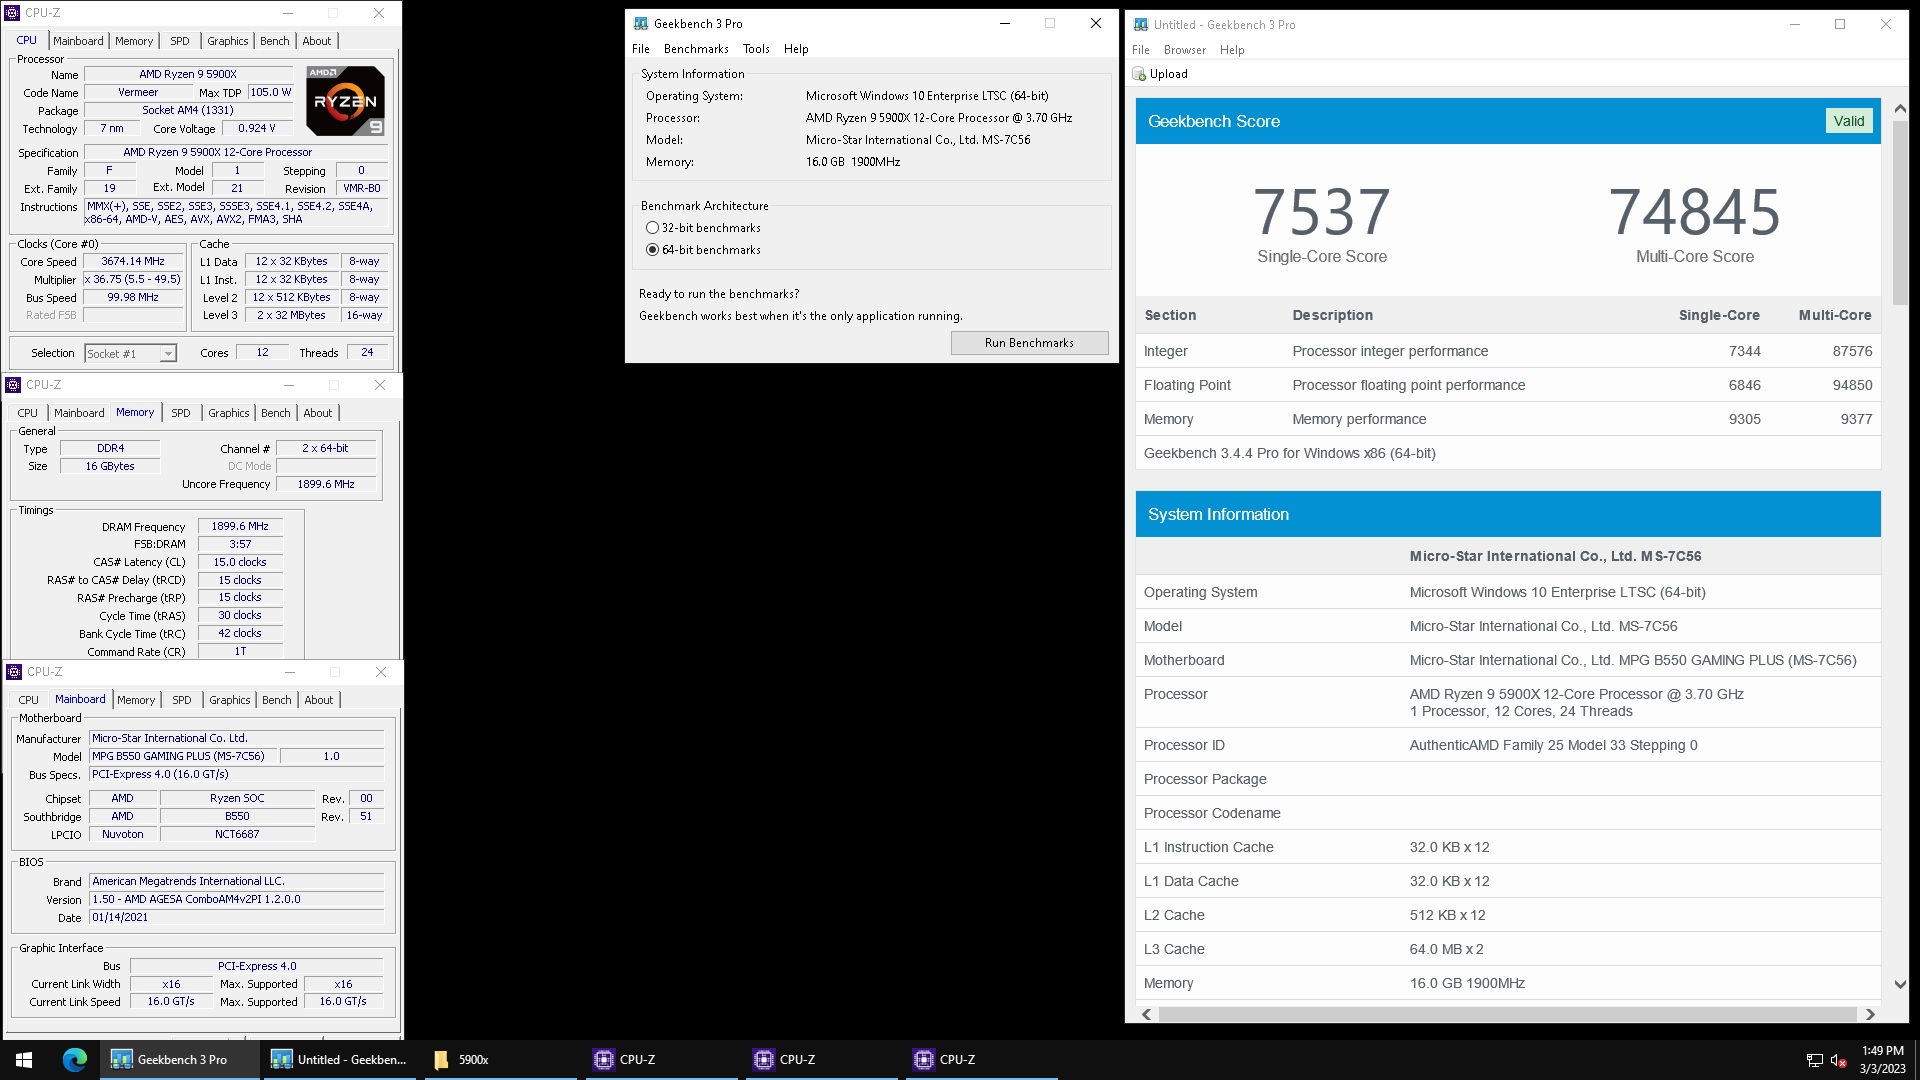
Task: Open Help menu in Geekbench 3 Pro
Action: (796, 49)
